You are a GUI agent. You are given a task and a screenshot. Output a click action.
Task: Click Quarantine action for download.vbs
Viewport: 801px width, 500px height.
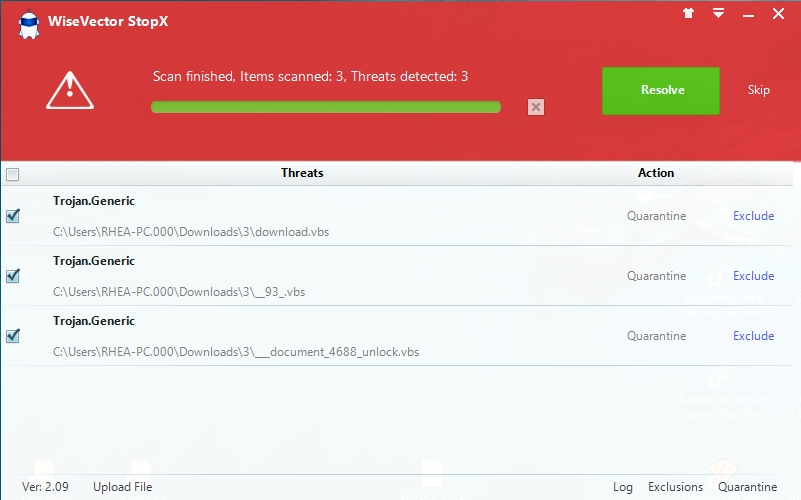tap(656, 216)
